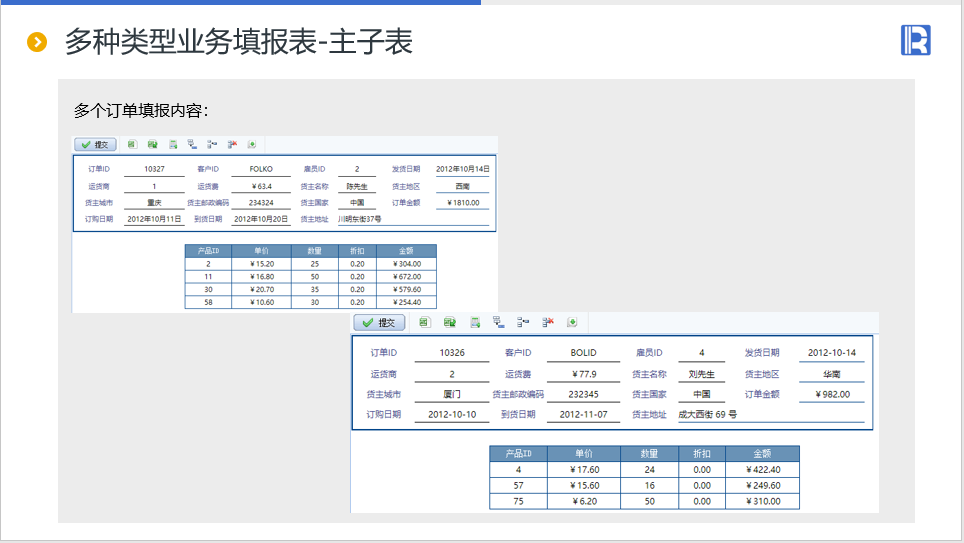Screen dimensions: 964x543
Task: Click the ¥304.00 amount cell
Action: [407, 264]
